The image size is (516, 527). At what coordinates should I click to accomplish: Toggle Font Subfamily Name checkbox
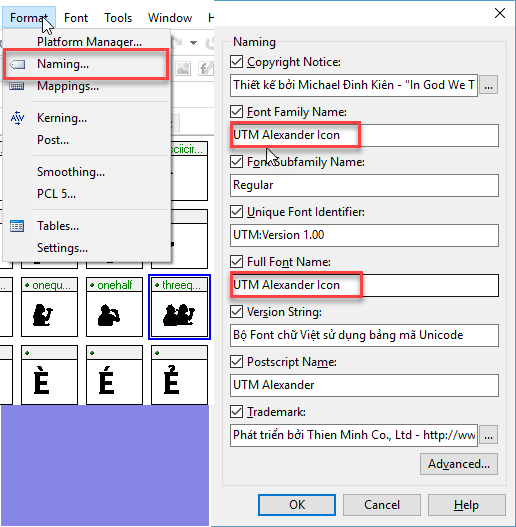click(x=237, y=162)
